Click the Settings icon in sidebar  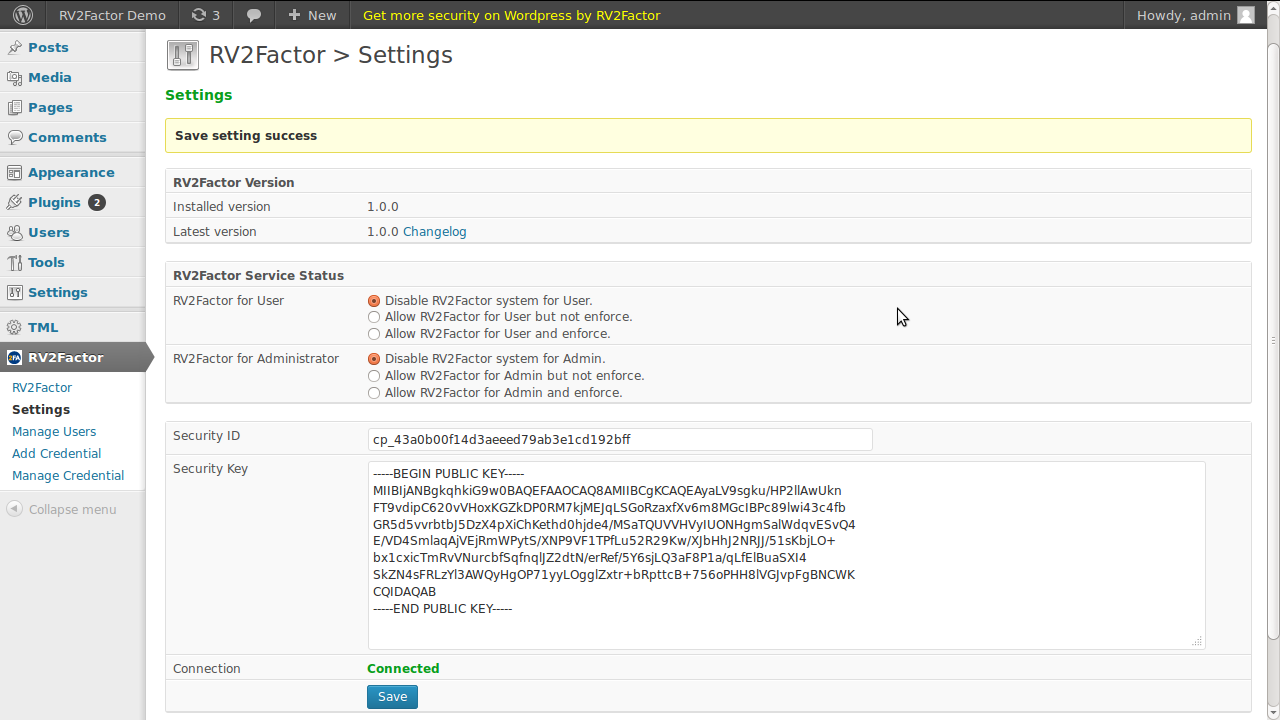click(x=14, y=292)
